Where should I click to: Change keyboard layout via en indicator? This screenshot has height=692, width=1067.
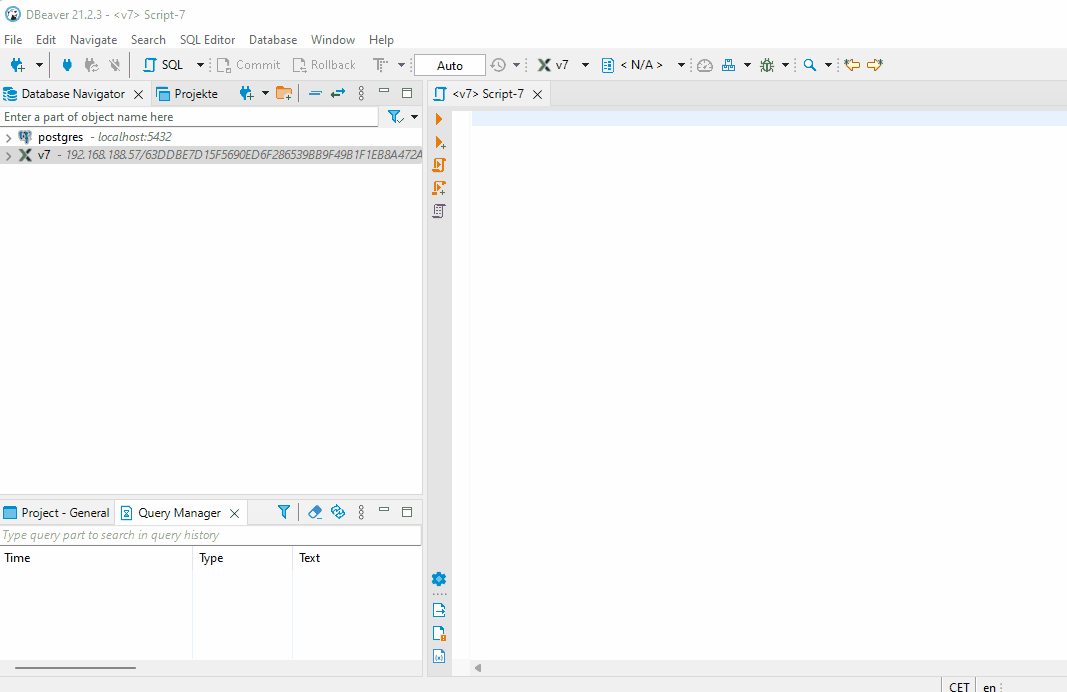tap(989, 686)
